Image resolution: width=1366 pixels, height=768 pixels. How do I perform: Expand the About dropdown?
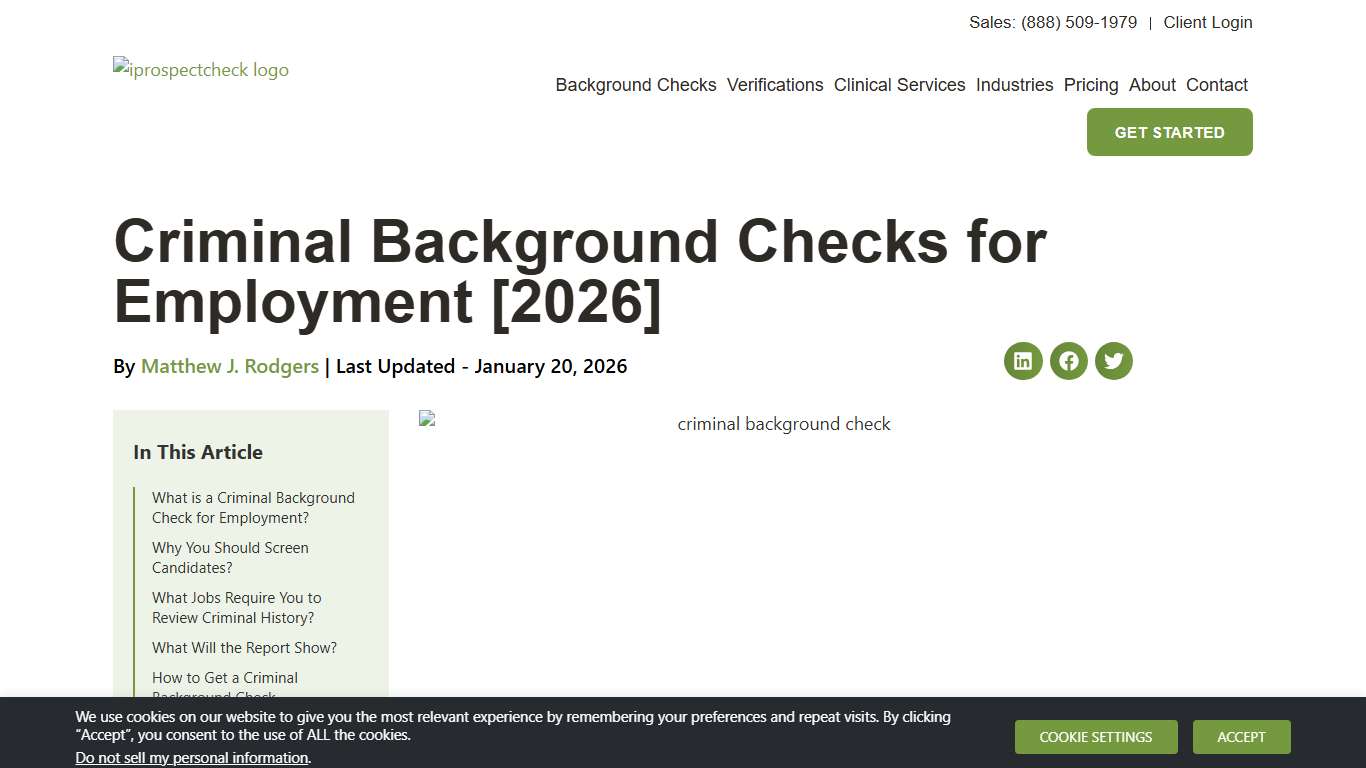point(1152,85)
